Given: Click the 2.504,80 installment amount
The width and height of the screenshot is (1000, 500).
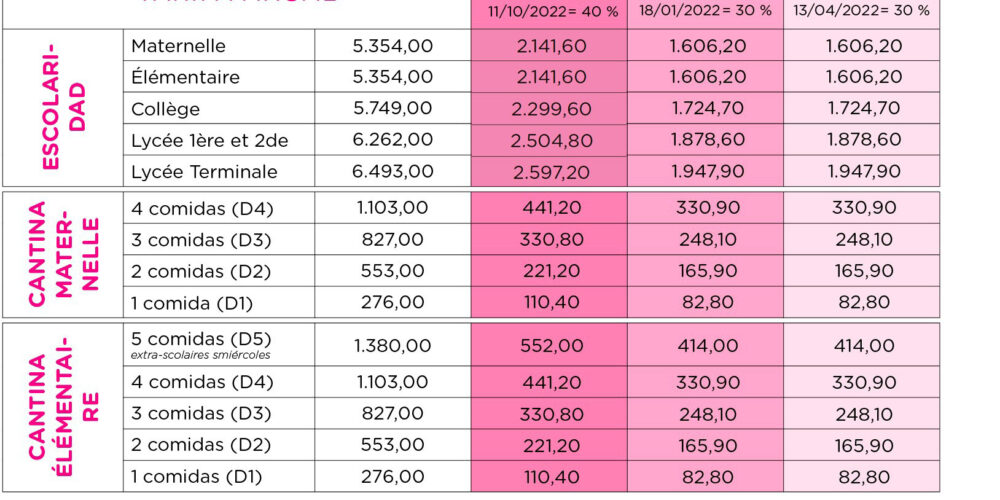Looking at the screenshot, I should point(550,141).
